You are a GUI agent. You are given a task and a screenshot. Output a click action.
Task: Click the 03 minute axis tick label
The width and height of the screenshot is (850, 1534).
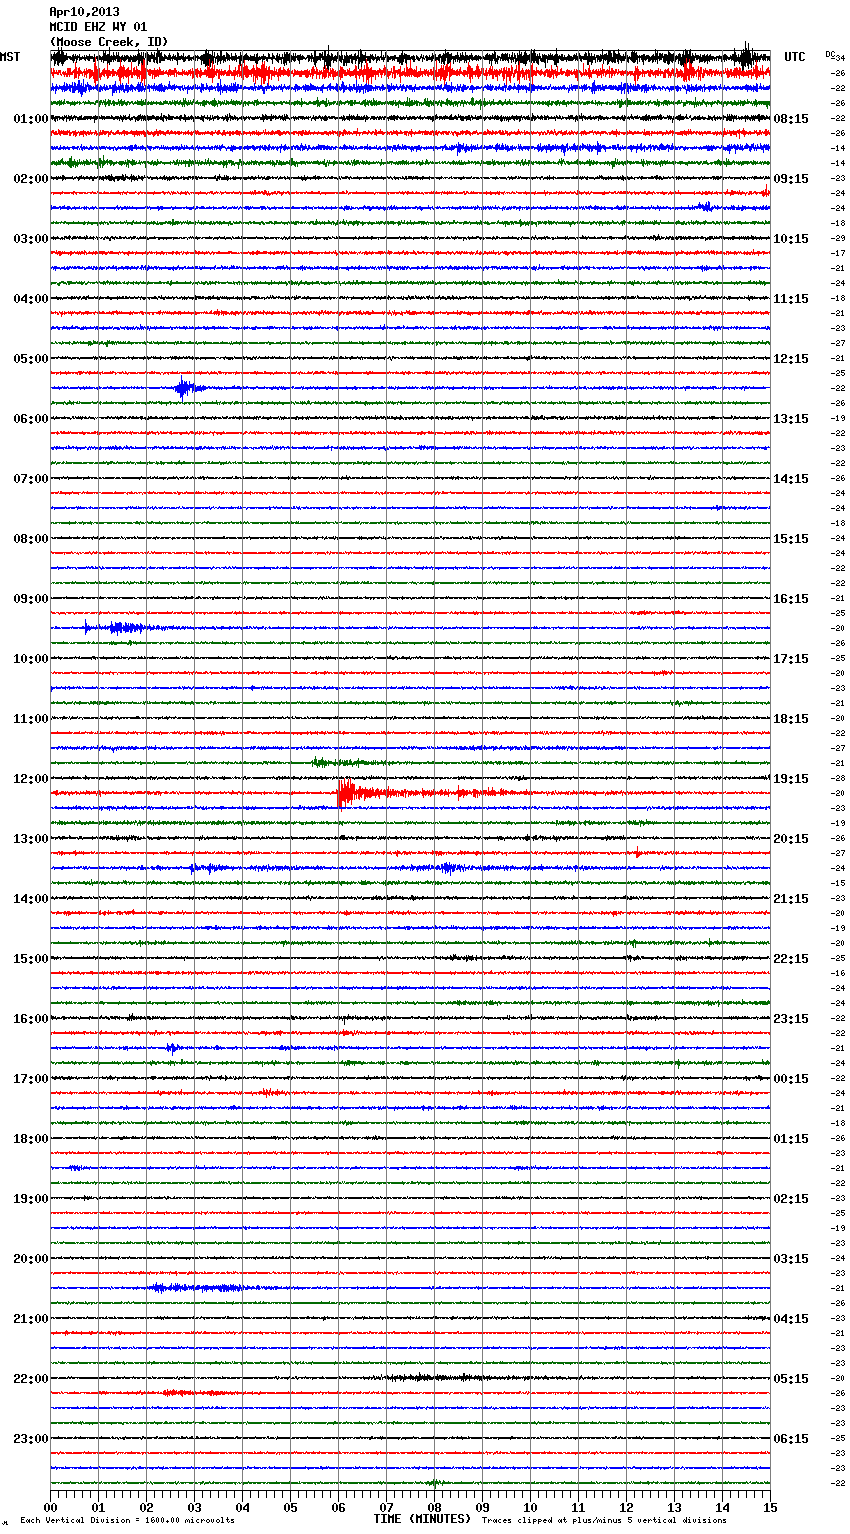(x=194, y=1507)
